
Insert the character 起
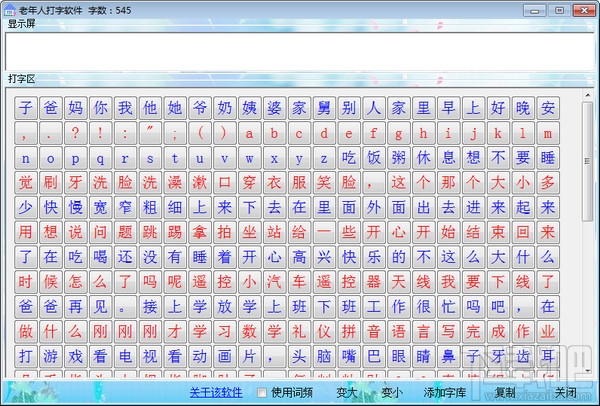pos(523,207)
